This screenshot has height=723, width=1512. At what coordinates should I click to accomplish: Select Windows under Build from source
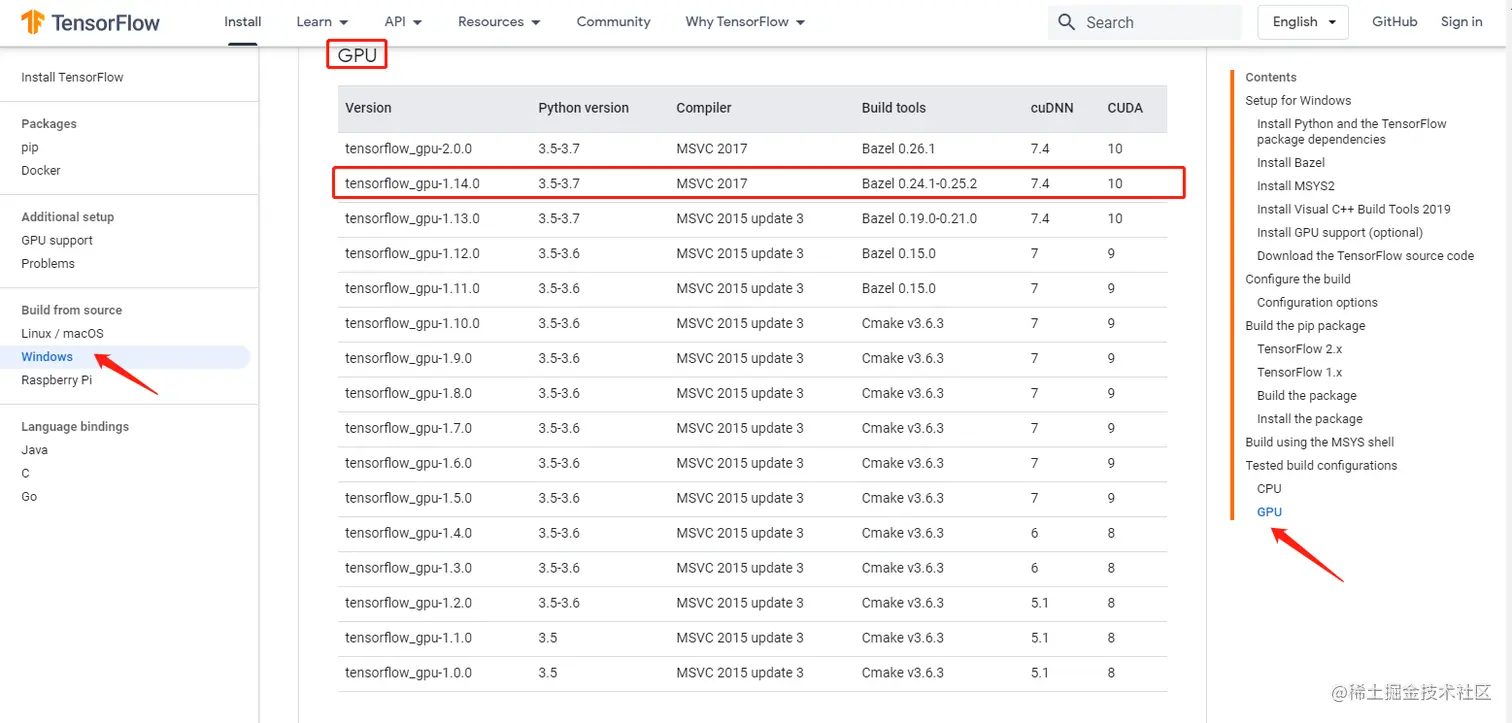pyautogui.click(x=47, y=356)
